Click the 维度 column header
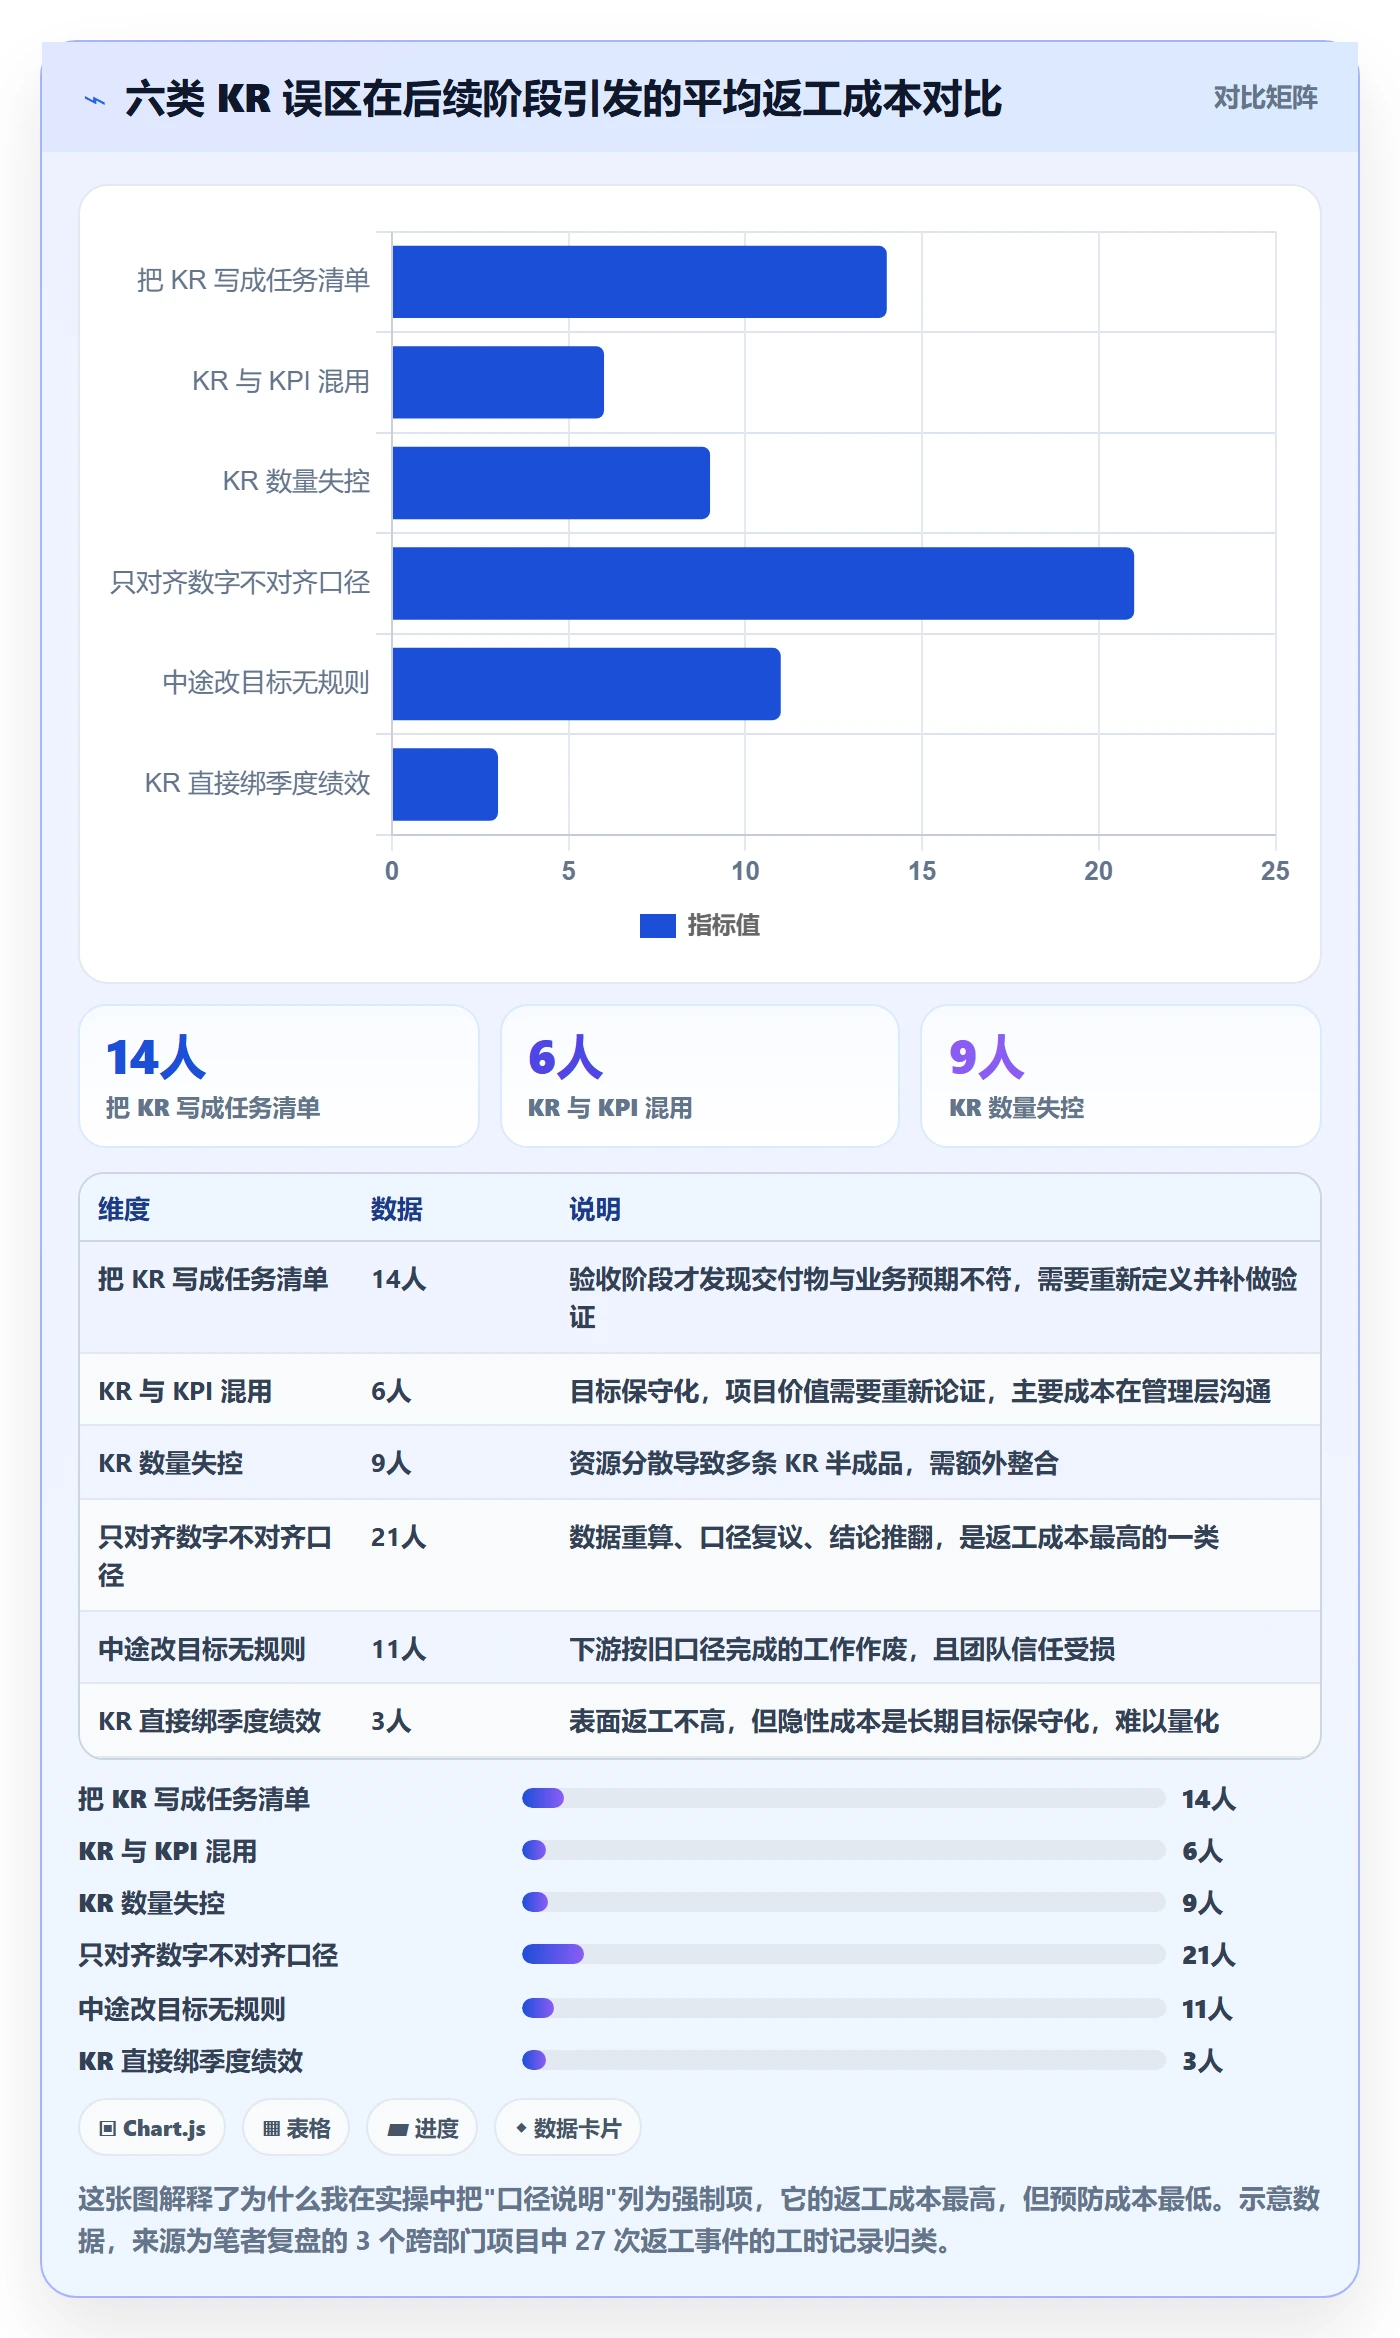Viewport: 1400px width, 2338px height. click(124, 1209)
